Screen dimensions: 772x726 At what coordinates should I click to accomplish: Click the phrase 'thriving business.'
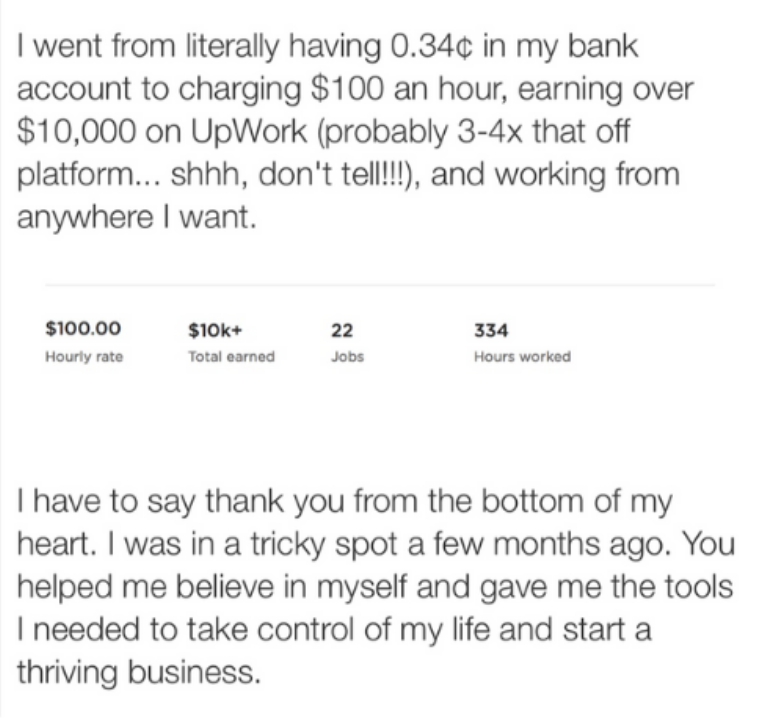tap(139, 672)
